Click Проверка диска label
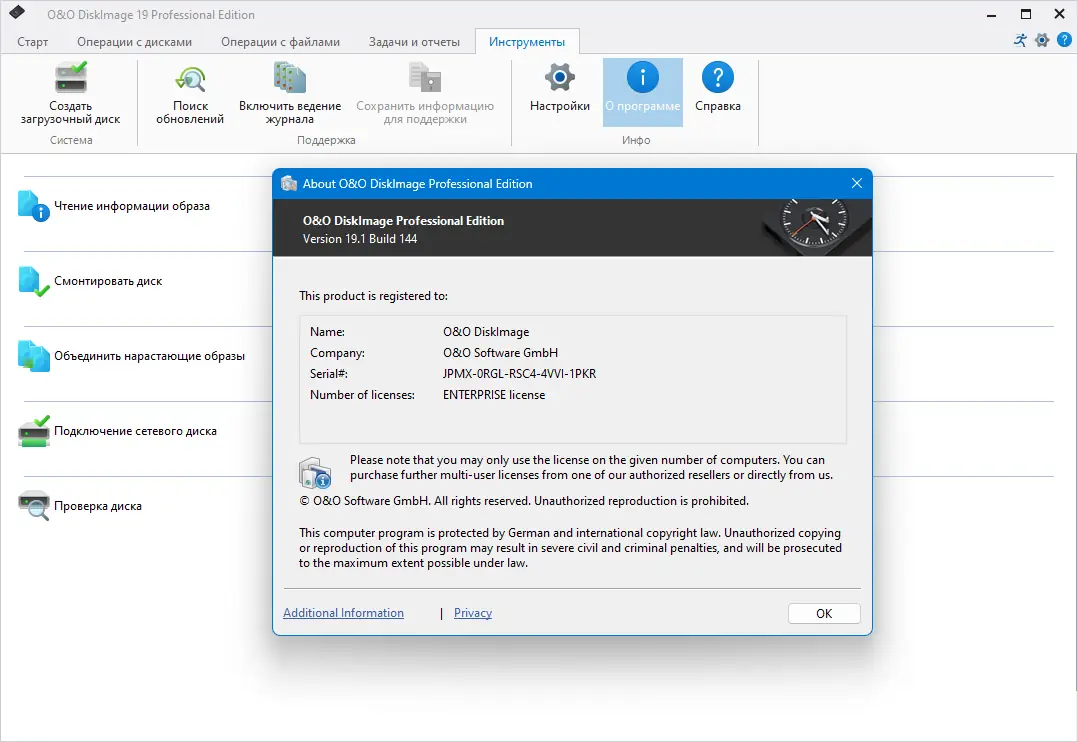Screen dimensions: 1078x742 click(98, 506)
